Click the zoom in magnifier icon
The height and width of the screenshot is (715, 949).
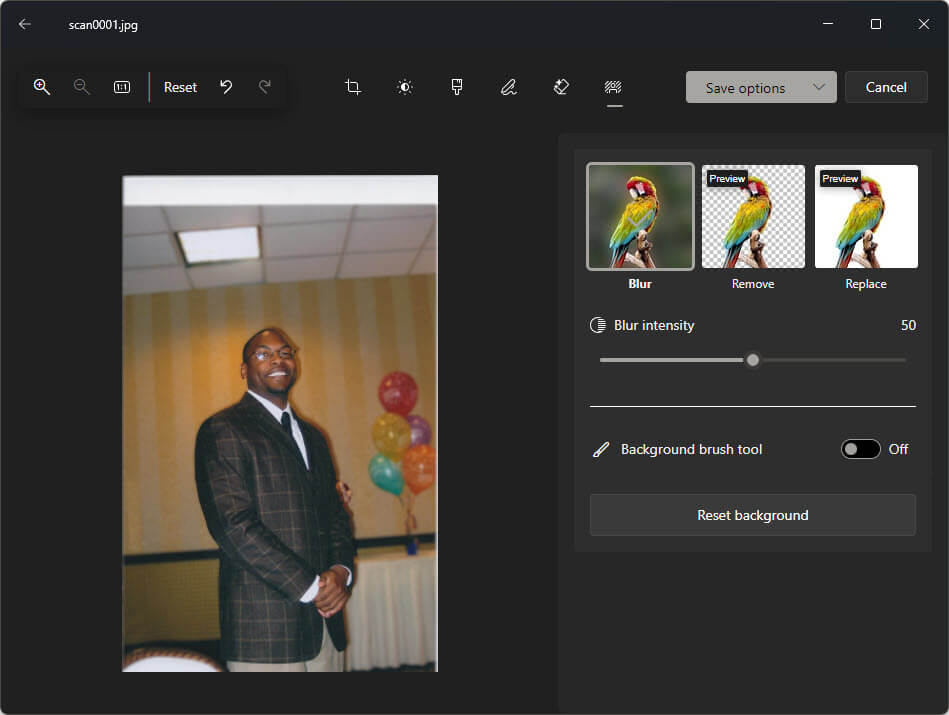42,87
